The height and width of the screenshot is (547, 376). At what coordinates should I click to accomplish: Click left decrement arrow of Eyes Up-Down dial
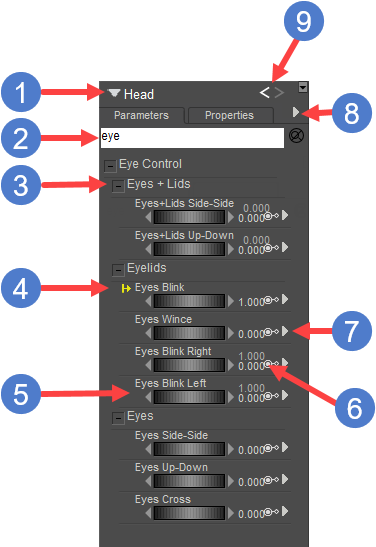(148, 481)
